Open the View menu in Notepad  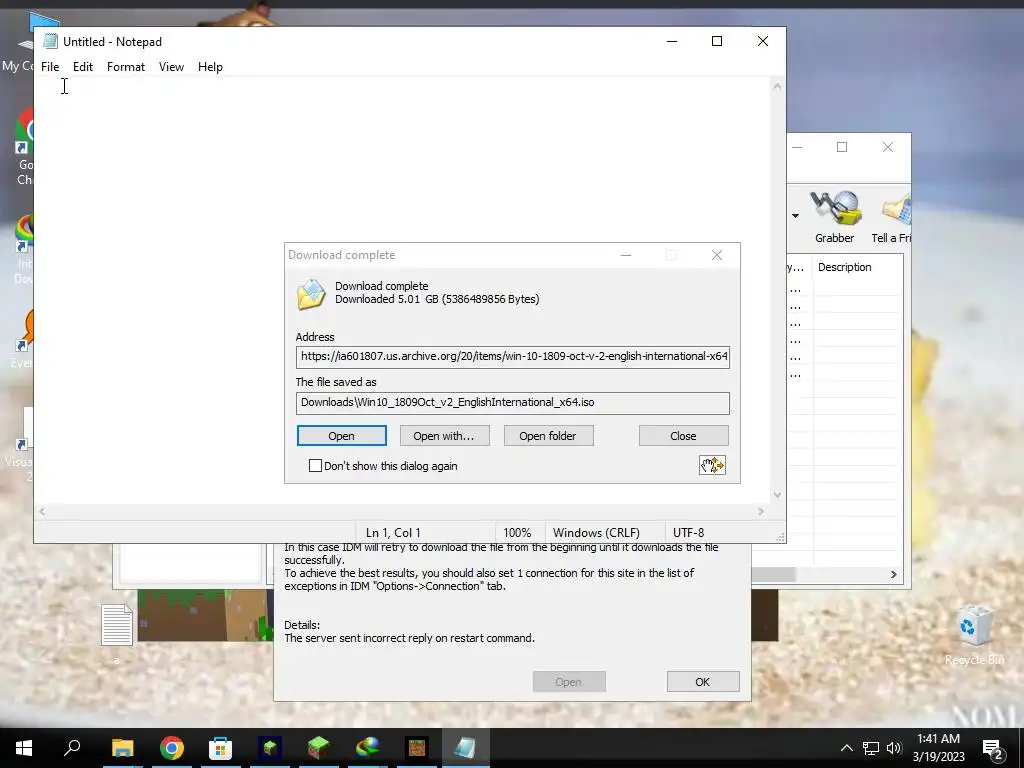[171, 67]
